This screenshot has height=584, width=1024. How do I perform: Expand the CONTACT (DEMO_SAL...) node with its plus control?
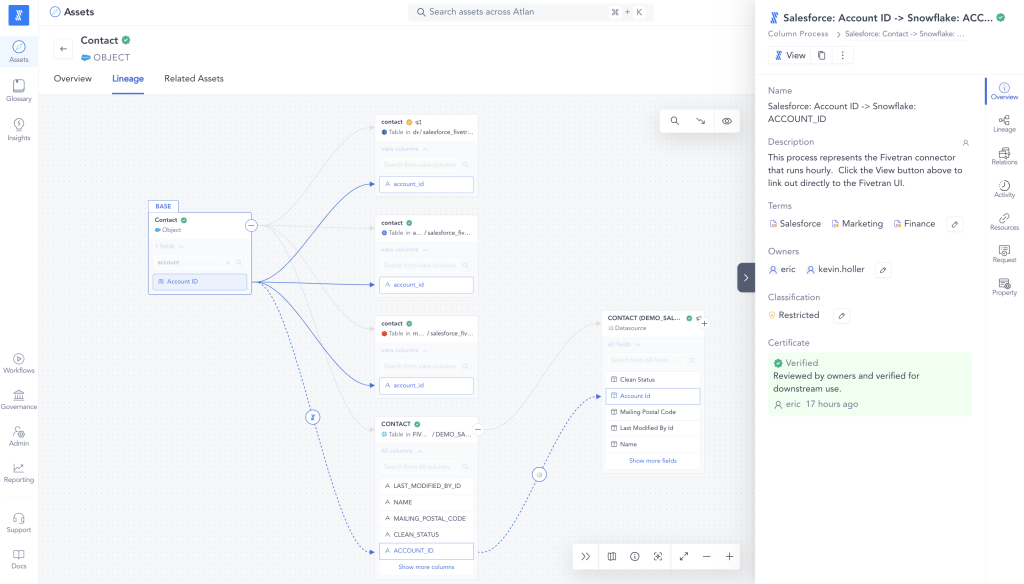click(704, 322)
